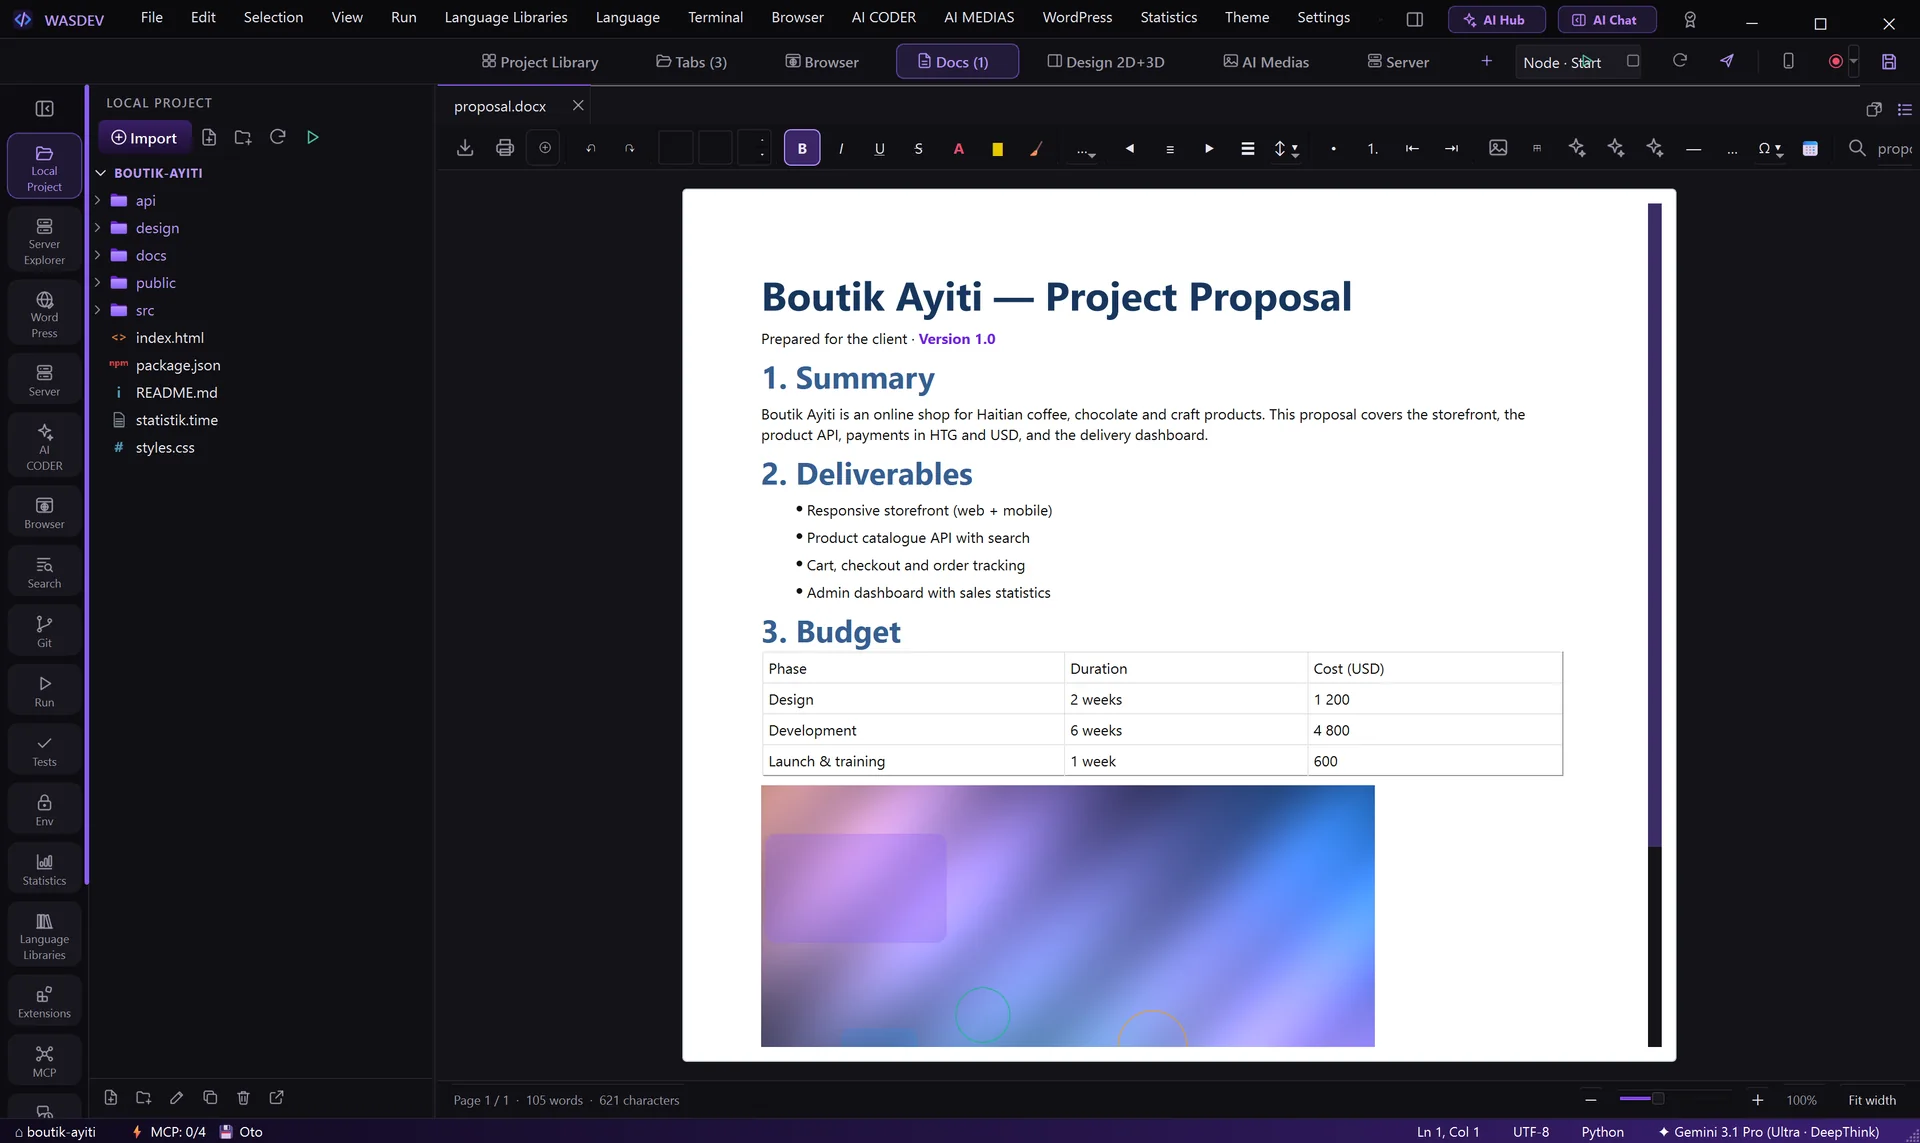The width and height of the screenshot is (1920, 1143).
Task: Expand the src folder
Action: click(x=98, y=310)
